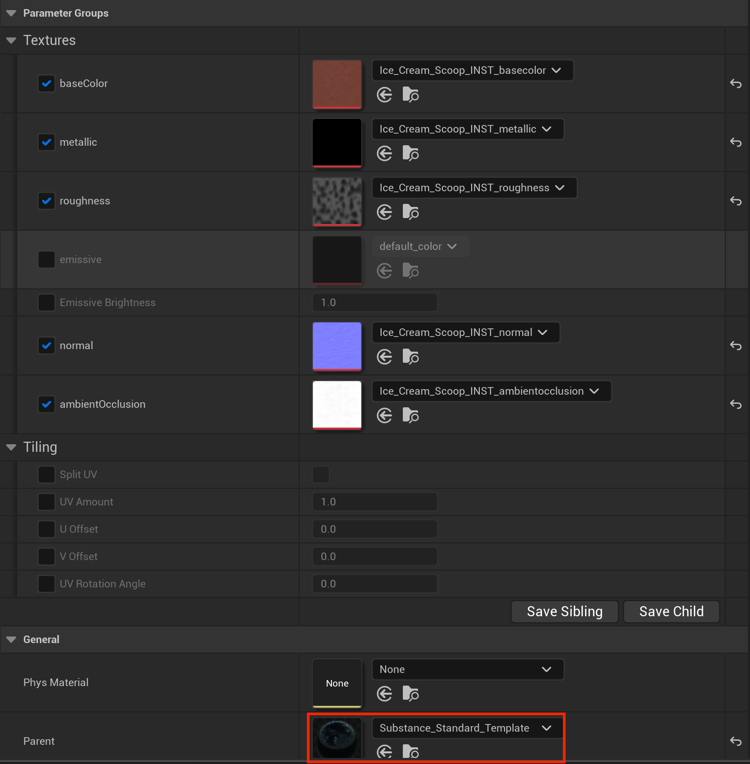Browse to Phys Material in Content Browser
The height and width of the screenshot is (764, 750).
pos(410,693)
